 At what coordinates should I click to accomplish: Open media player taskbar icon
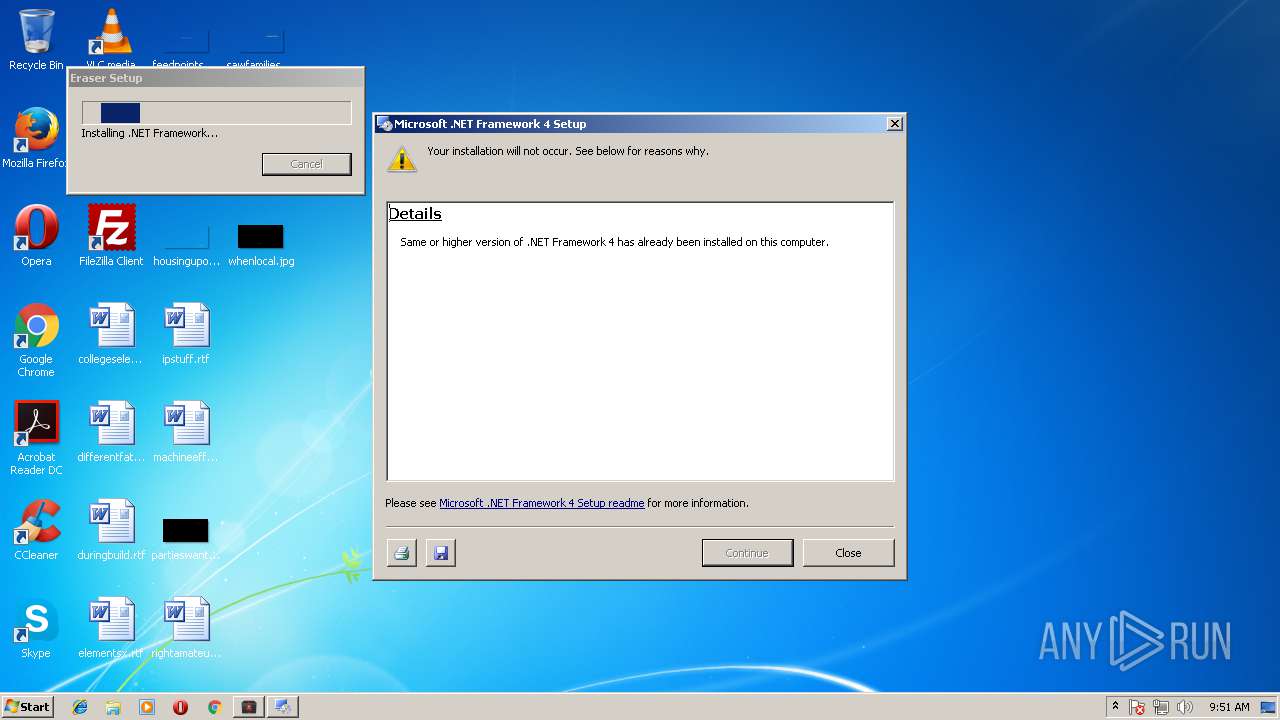click(147, 707)
